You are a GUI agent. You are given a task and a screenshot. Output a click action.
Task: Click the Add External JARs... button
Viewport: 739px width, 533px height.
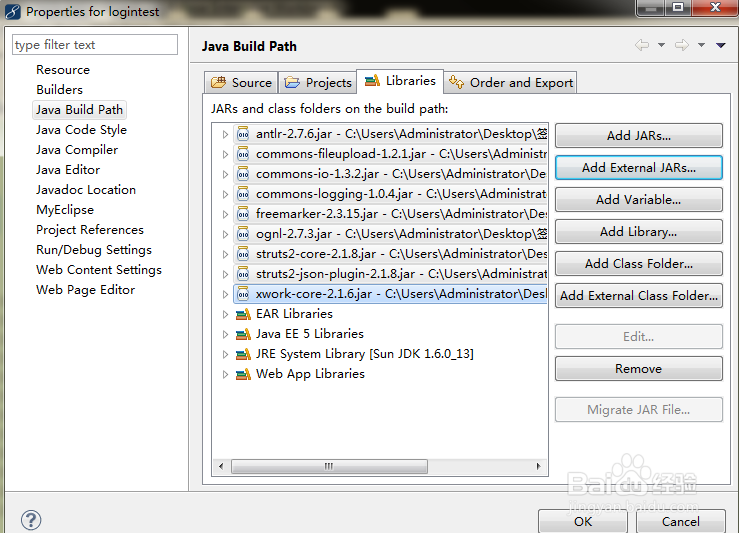(639, 168)
